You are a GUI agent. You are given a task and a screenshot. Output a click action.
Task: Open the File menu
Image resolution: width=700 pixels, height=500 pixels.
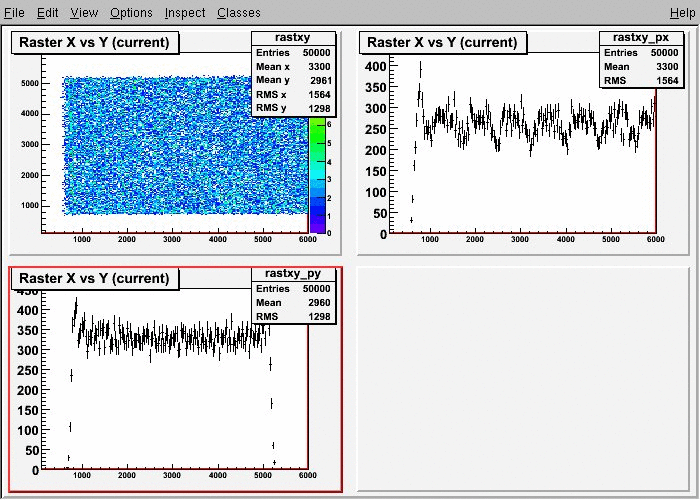[x=14, y=12]
